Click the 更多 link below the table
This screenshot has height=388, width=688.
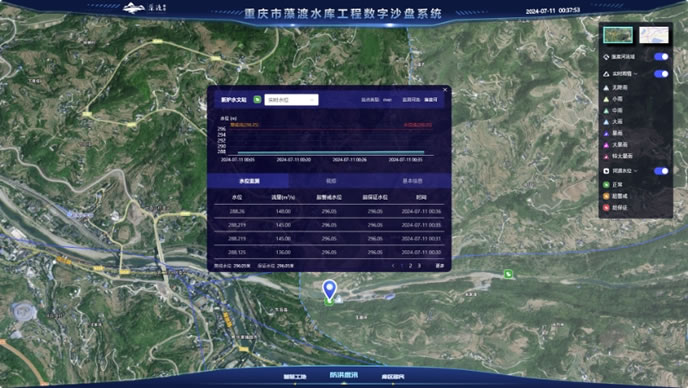tap(439, 266)
